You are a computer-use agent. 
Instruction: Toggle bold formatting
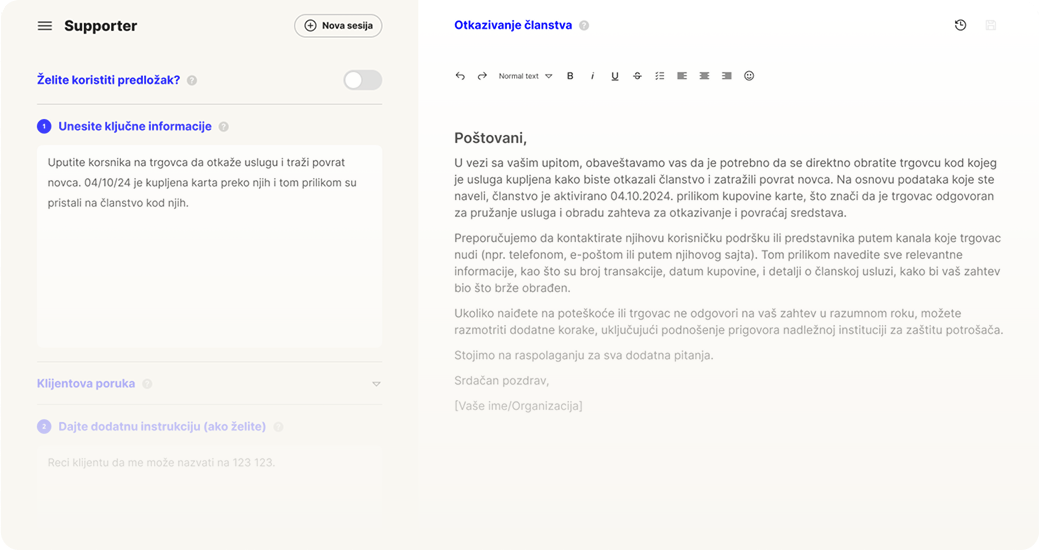tap(570, 76)
